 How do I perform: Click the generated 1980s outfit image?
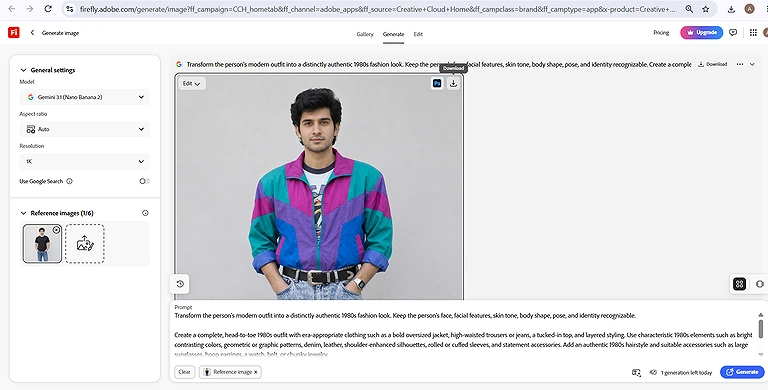click(319, 187)
